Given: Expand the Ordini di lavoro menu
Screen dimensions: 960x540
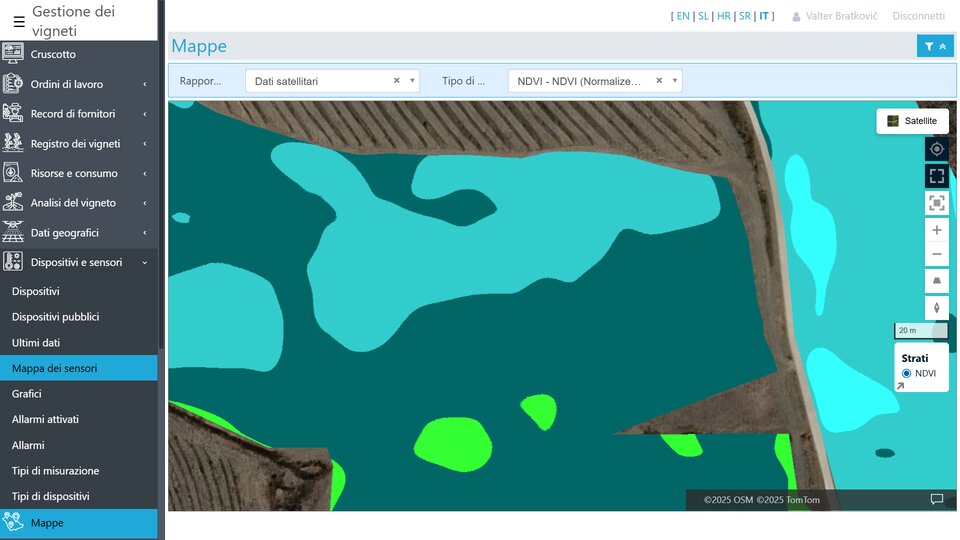Looking at the screenshot, I should (x=78, y=84).
